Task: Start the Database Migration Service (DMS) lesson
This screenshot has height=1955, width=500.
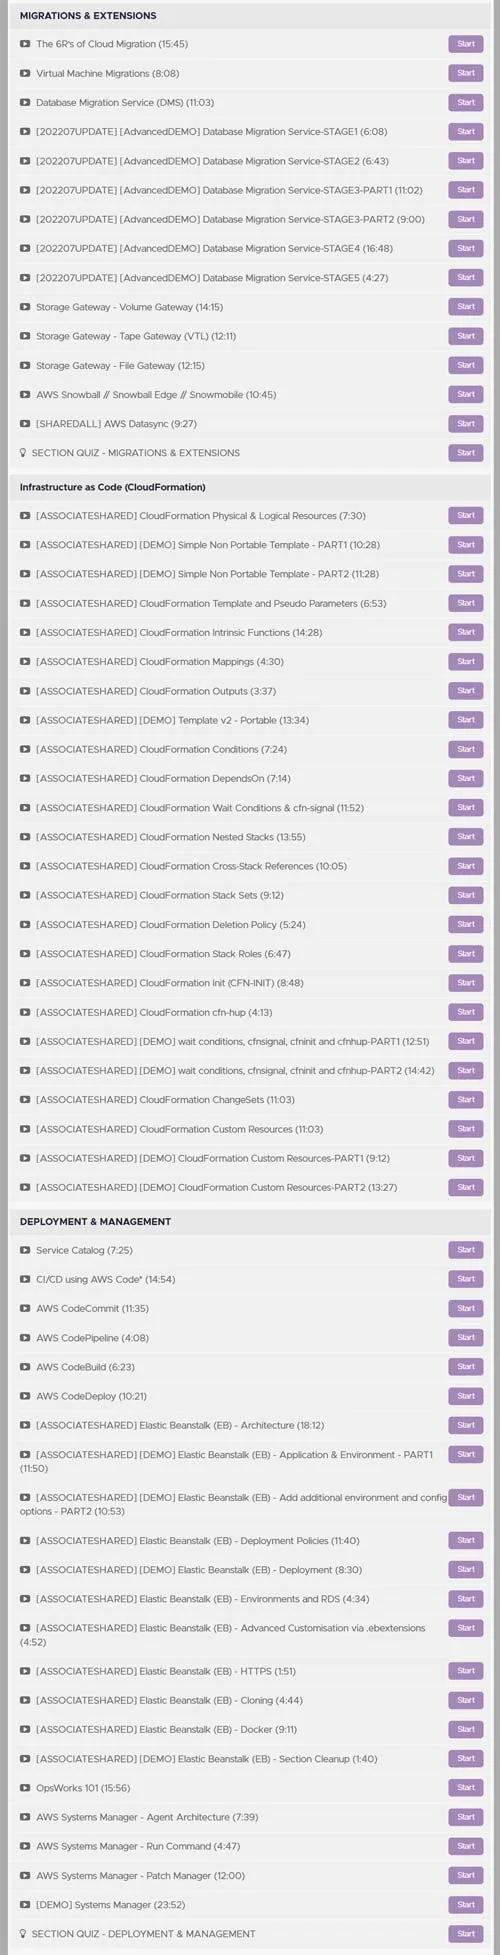Action: 466,102
